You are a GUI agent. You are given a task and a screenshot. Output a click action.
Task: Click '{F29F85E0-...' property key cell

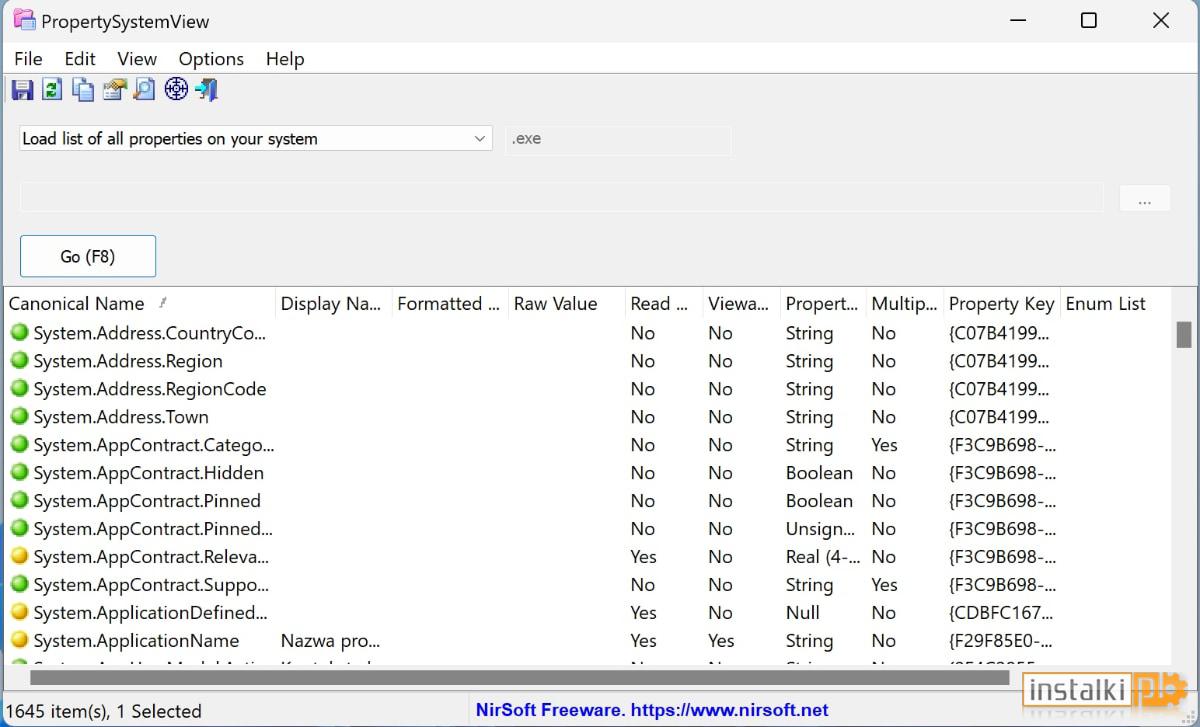(x=1002, y=641)
